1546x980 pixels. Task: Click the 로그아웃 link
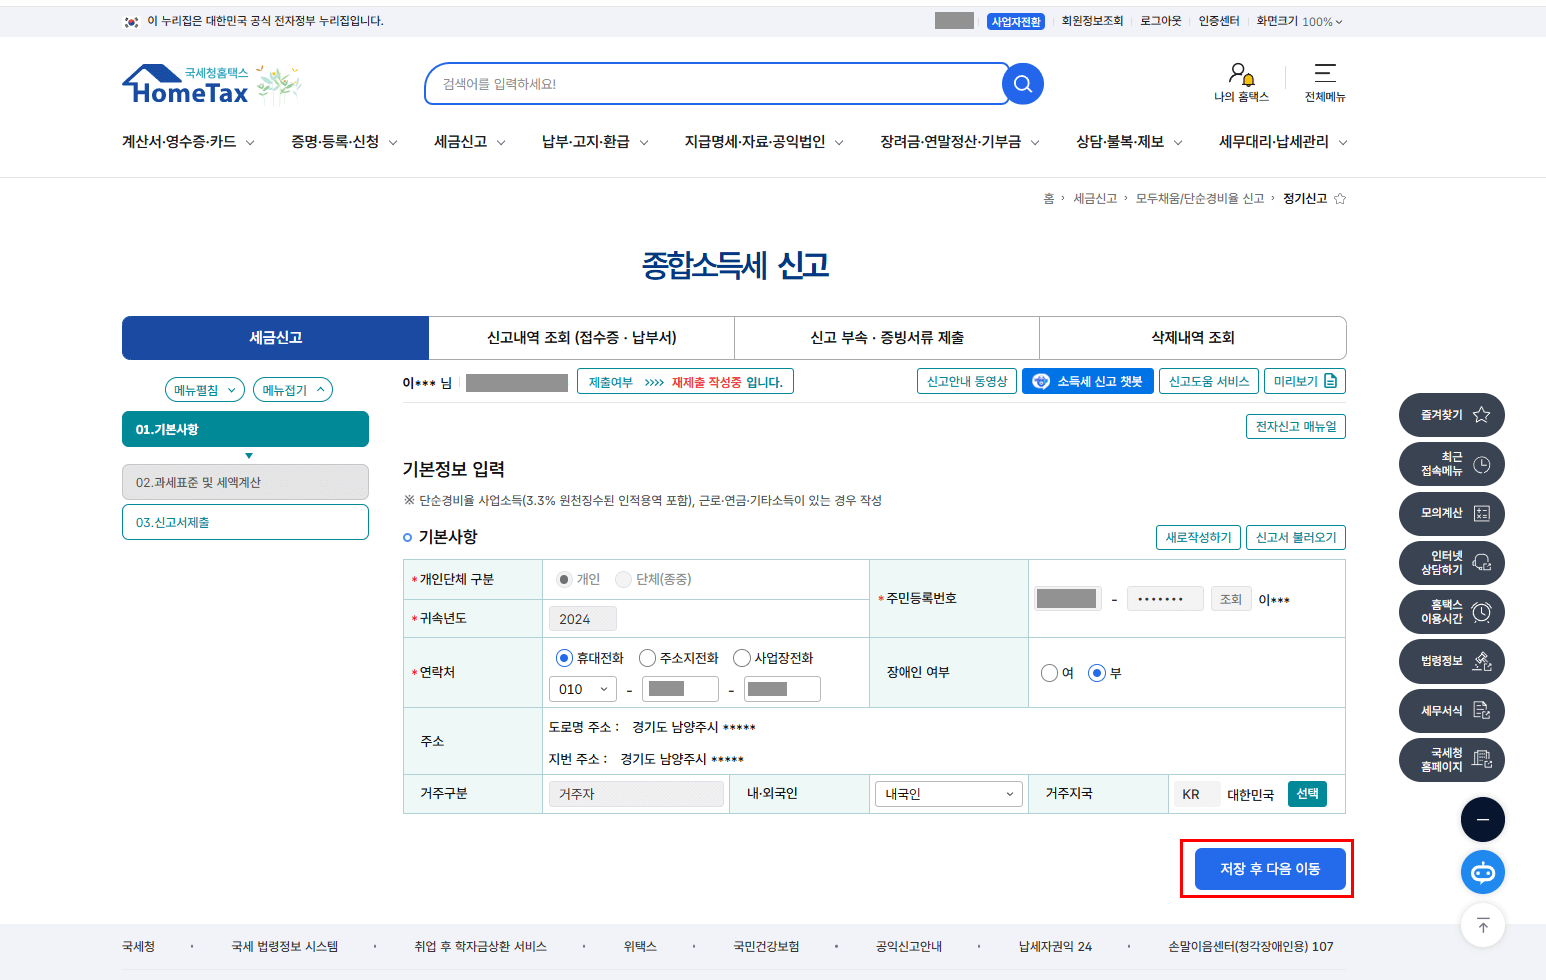click(x=1159, y=20)
